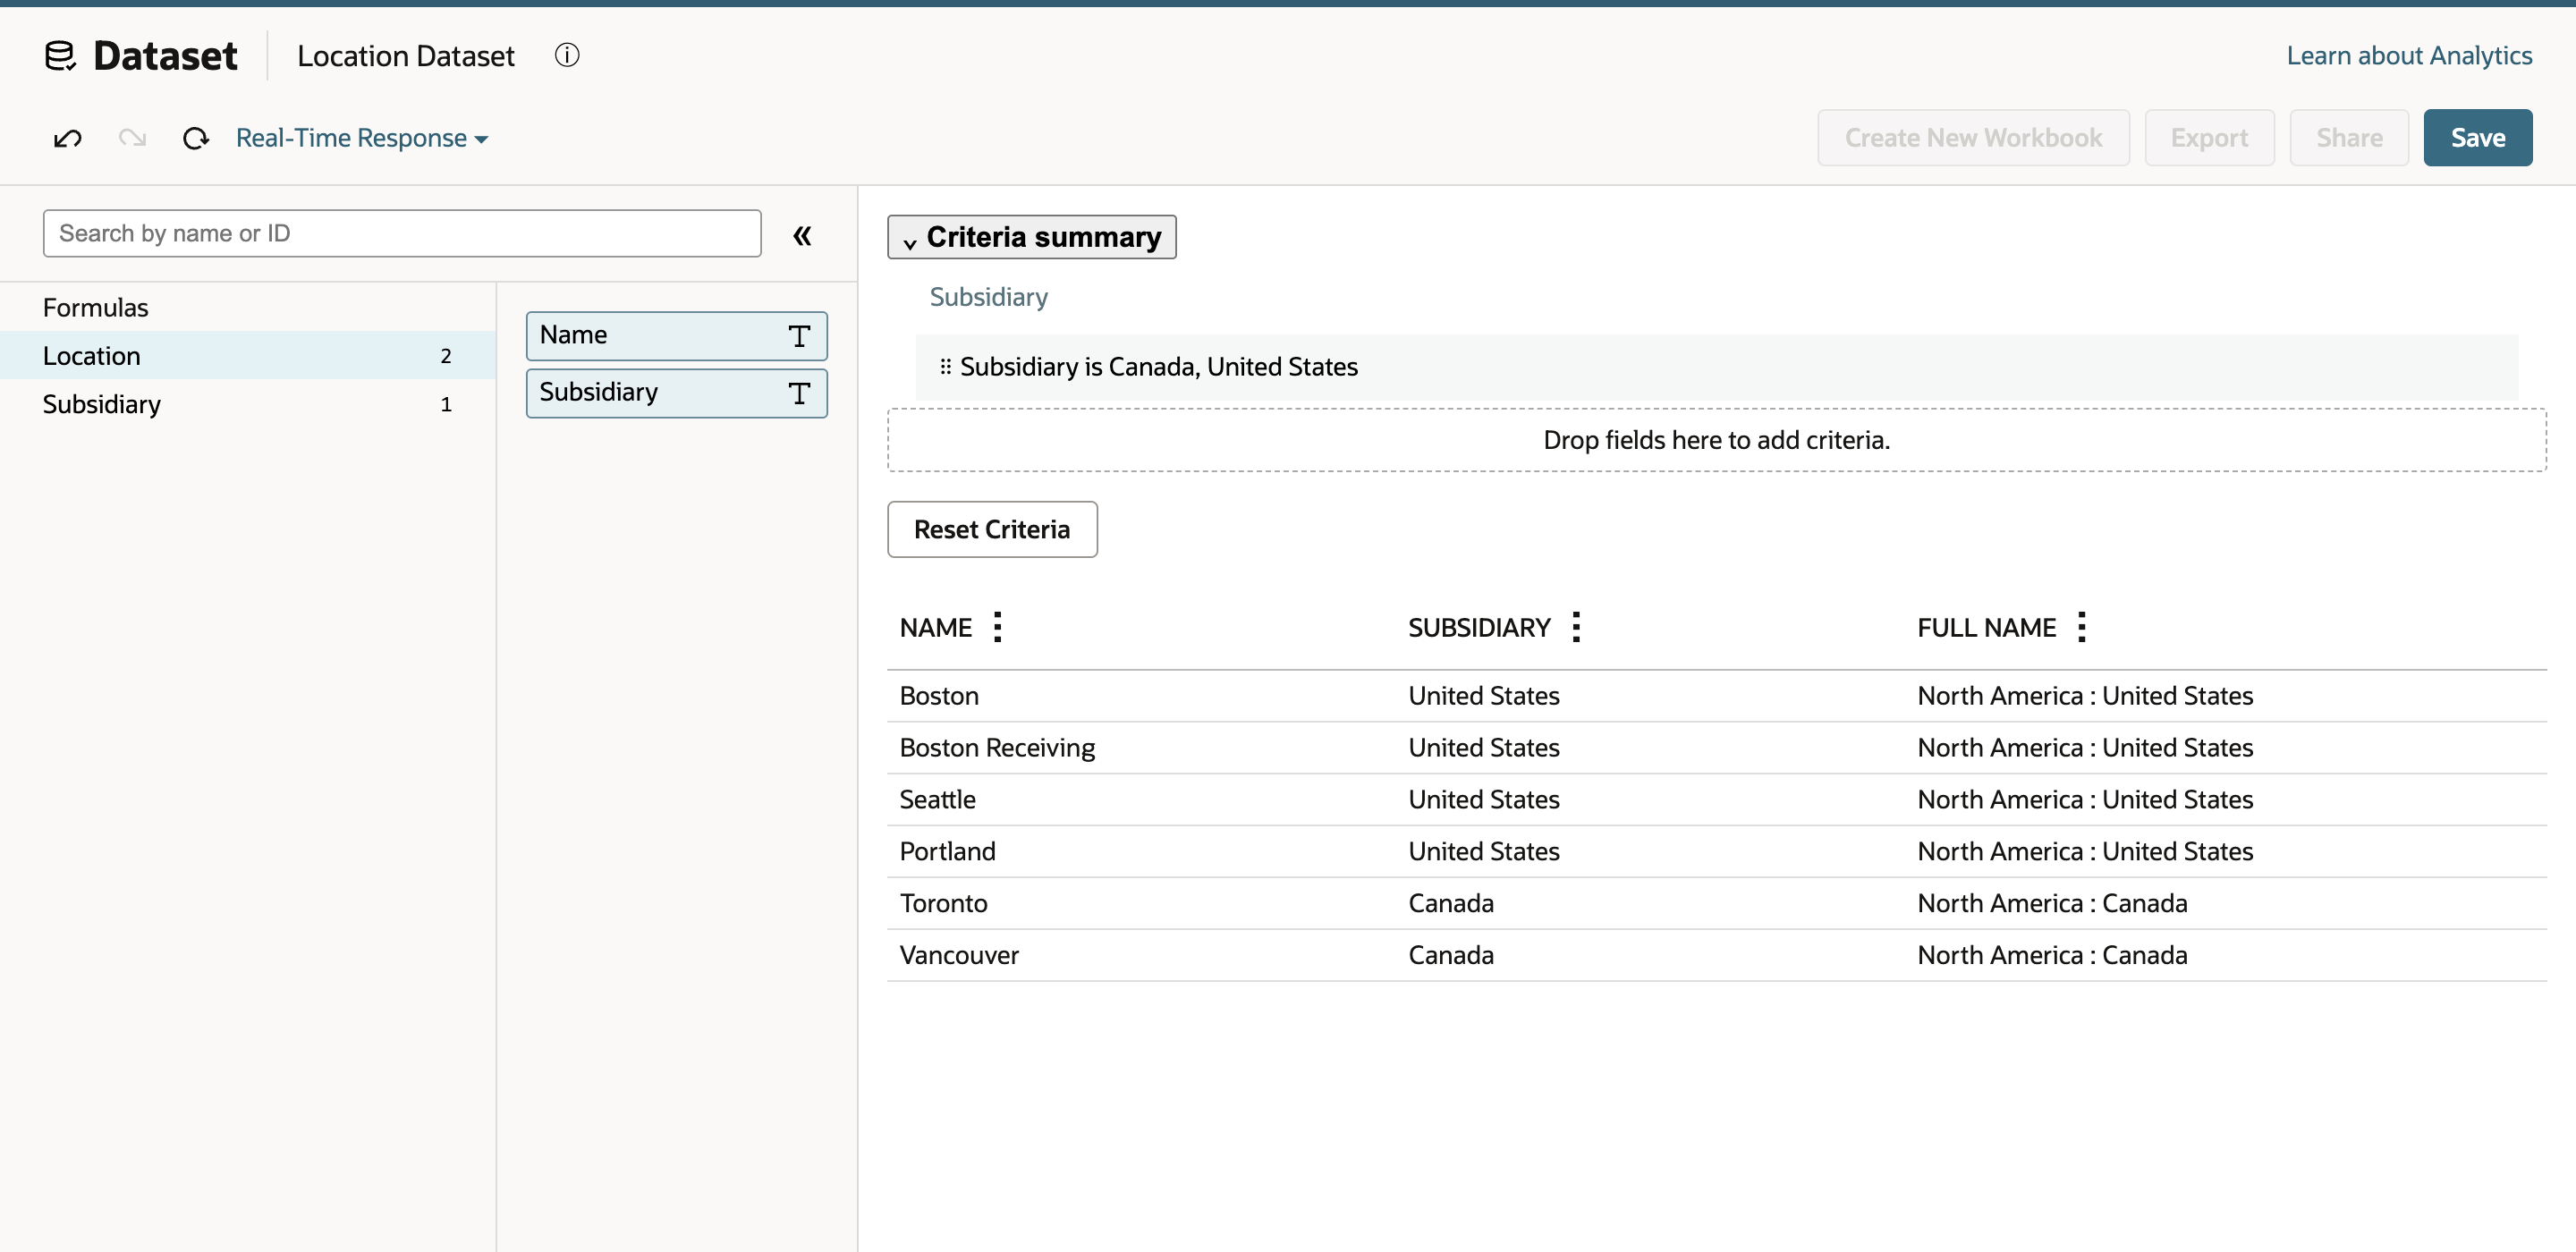Click the FULL NAME column header
The height and width of the screenshot is (1252, 2576).
click(x=1986, y=628)
